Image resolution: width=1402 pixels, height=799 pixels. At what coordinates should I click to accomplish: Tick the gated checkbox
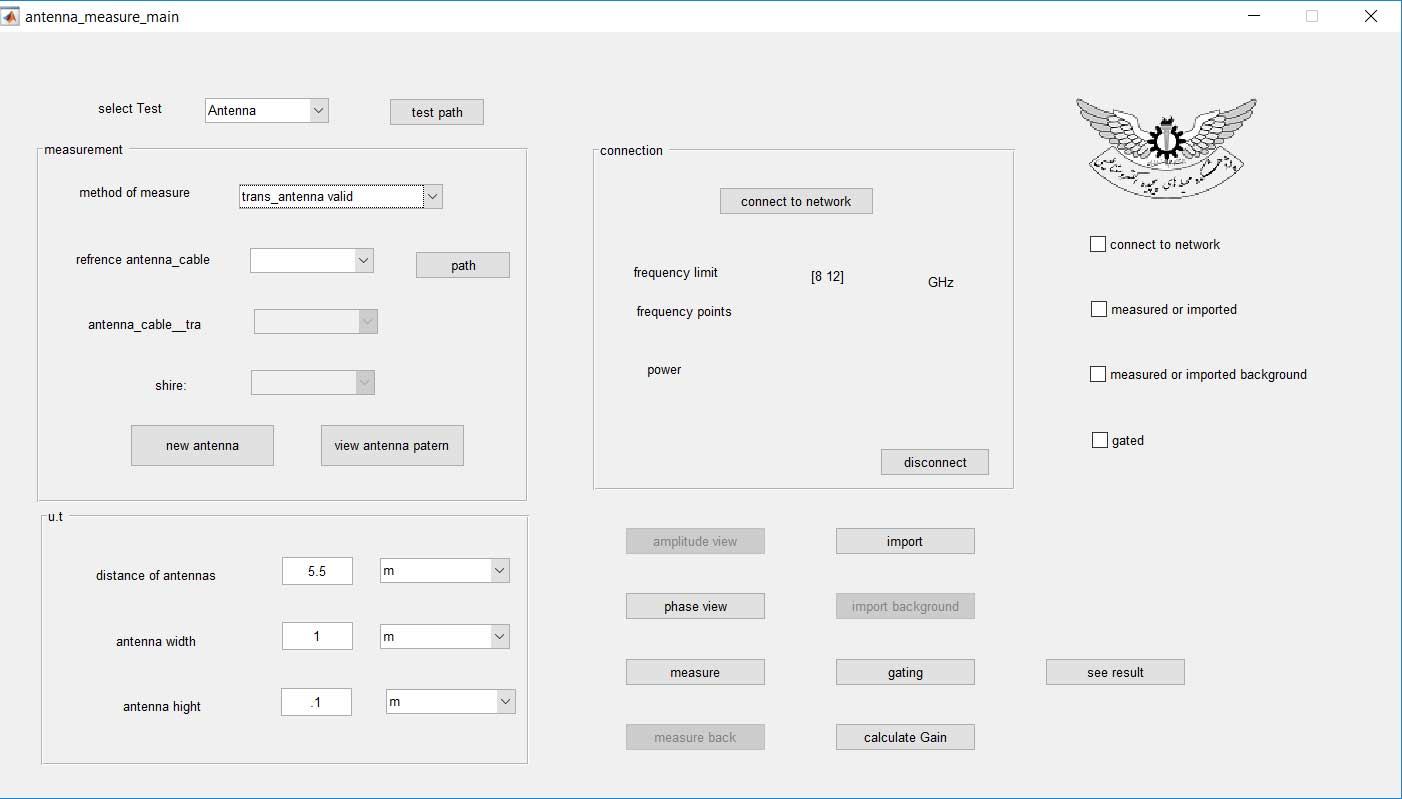click(x=1100, y=440)
